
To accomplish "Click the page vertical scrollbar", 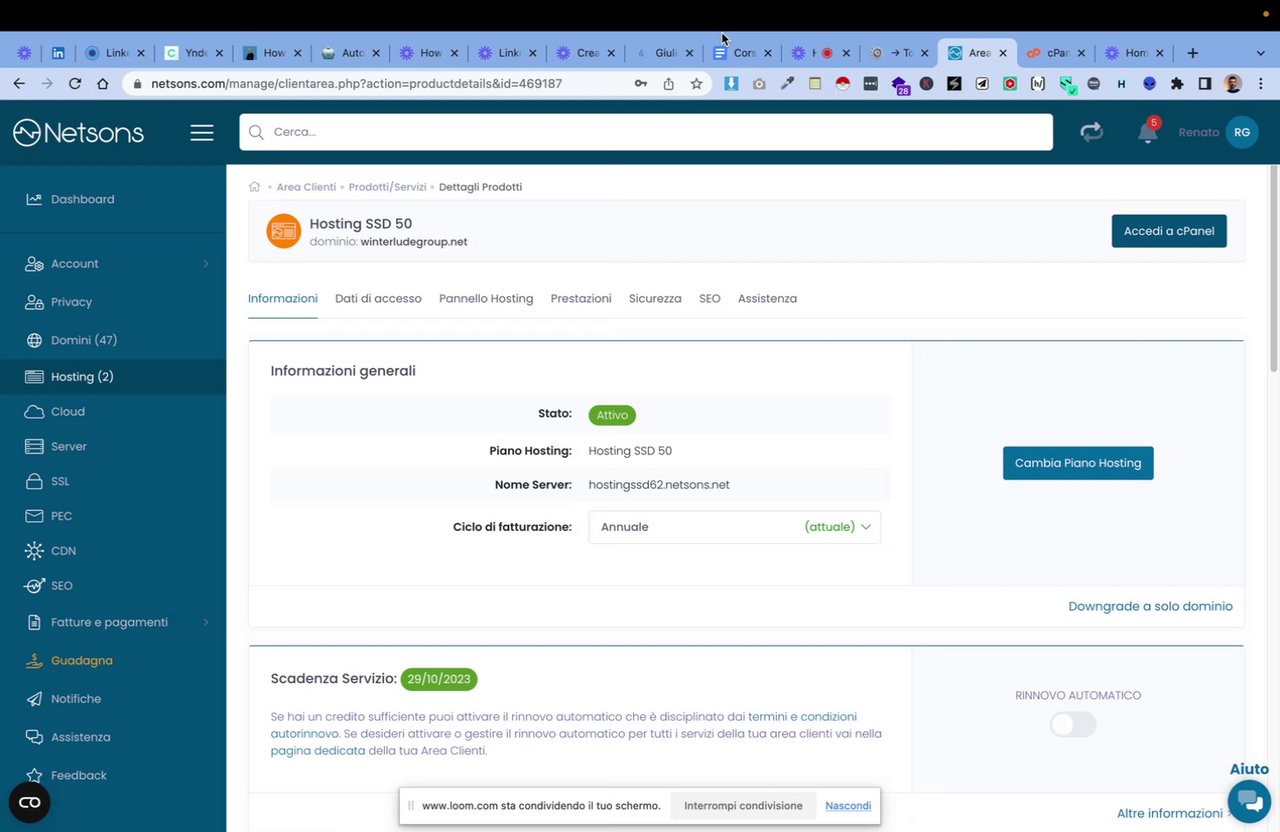I will [x=1273, y=270].
